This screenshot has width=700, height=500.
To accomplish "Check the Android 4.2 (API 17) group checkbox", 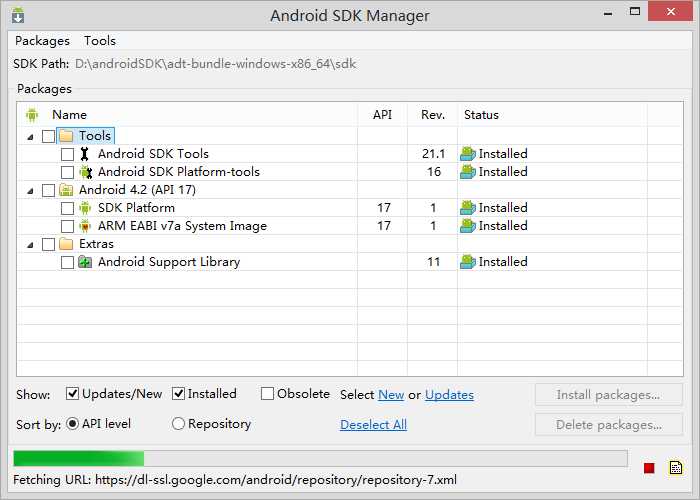I will point(48,191).
